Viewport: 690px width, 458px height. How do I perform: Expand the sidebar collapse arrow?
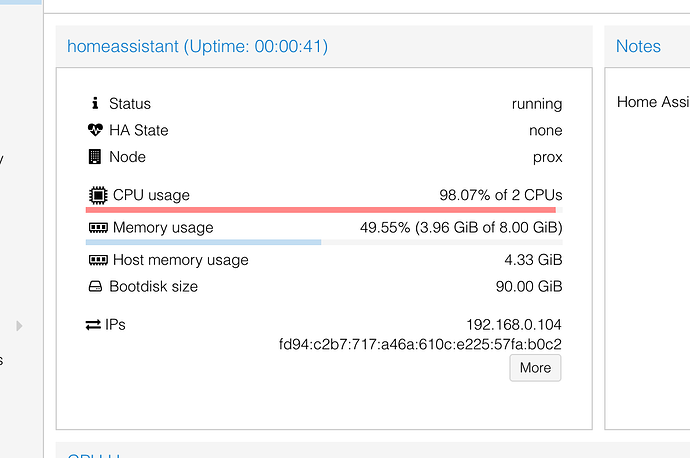19,326
